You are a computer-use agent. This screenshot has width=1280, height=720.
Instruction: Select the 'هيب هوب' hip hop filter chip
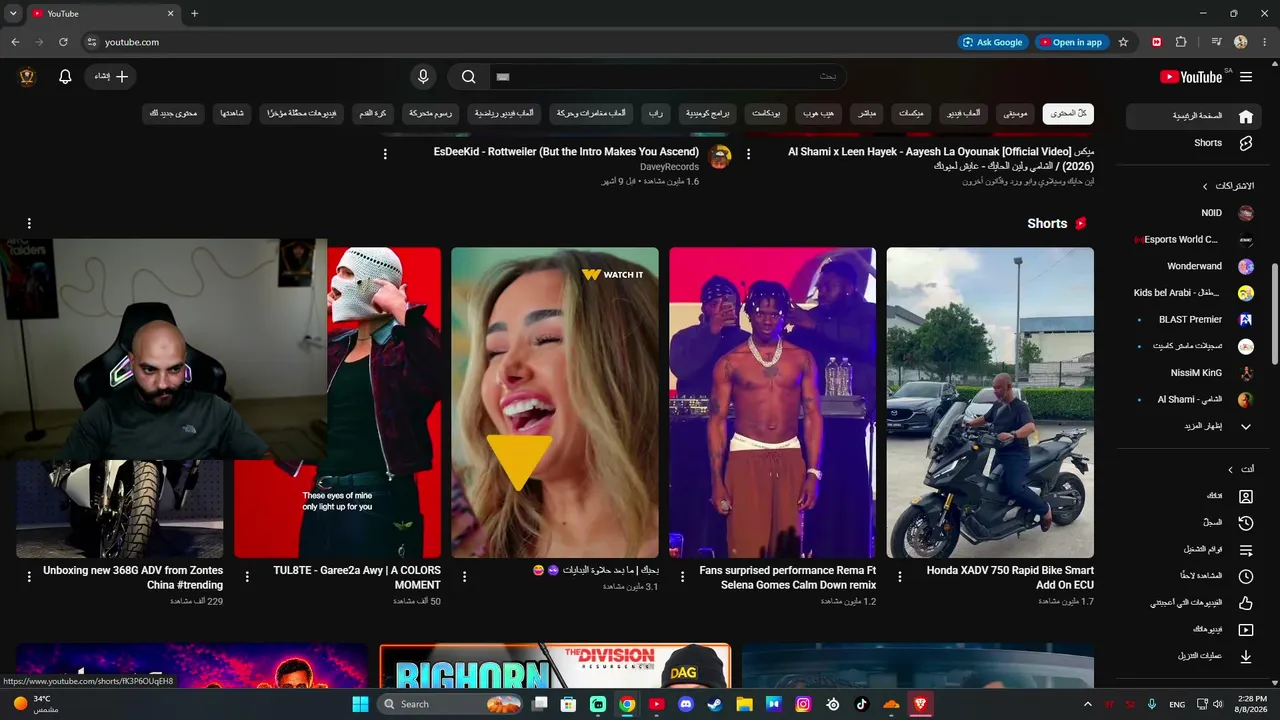820,114
